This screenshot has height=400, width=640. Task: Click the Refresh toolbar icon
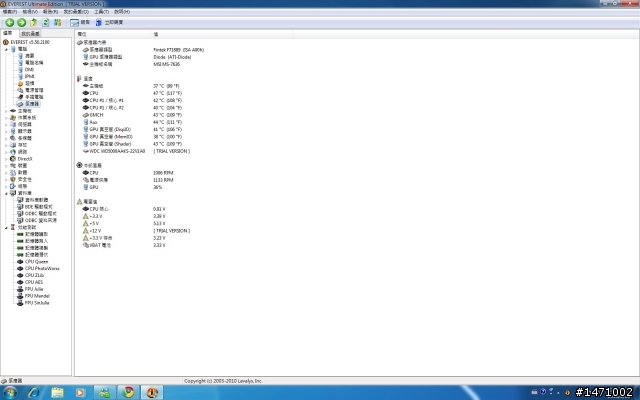(46, 22)
